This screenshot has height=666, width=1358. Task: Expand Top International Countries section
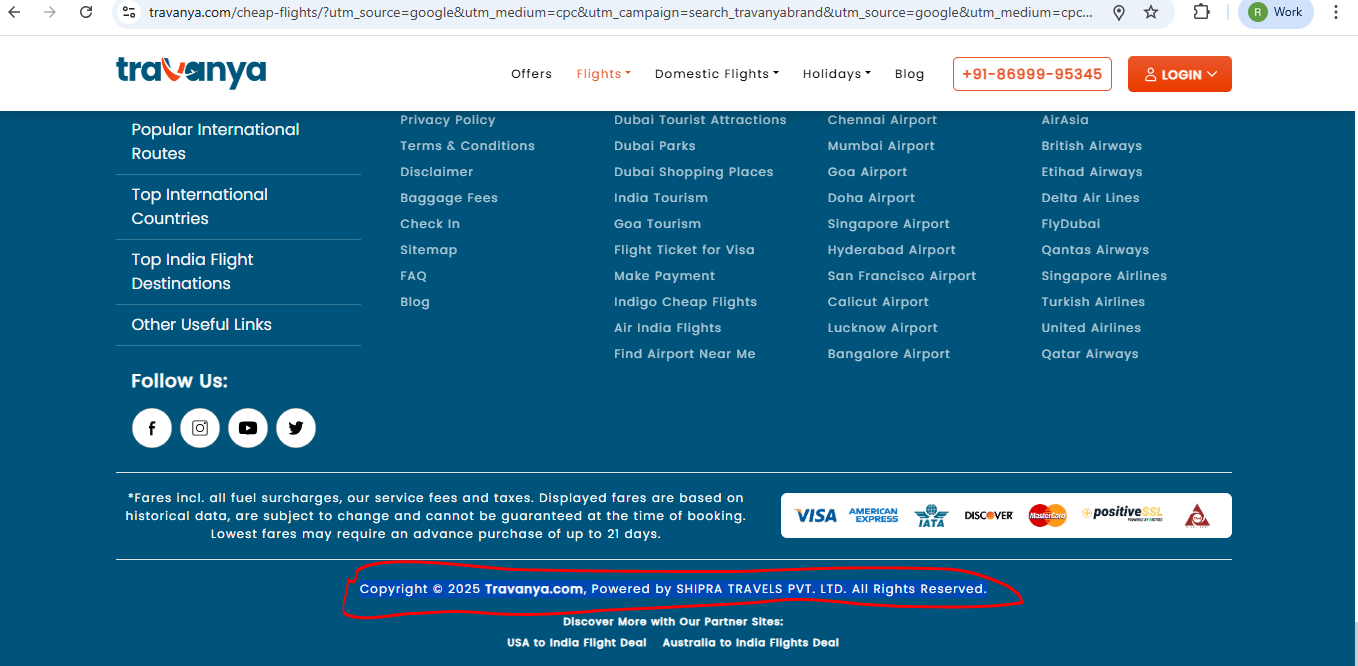[x=238, y=207]
